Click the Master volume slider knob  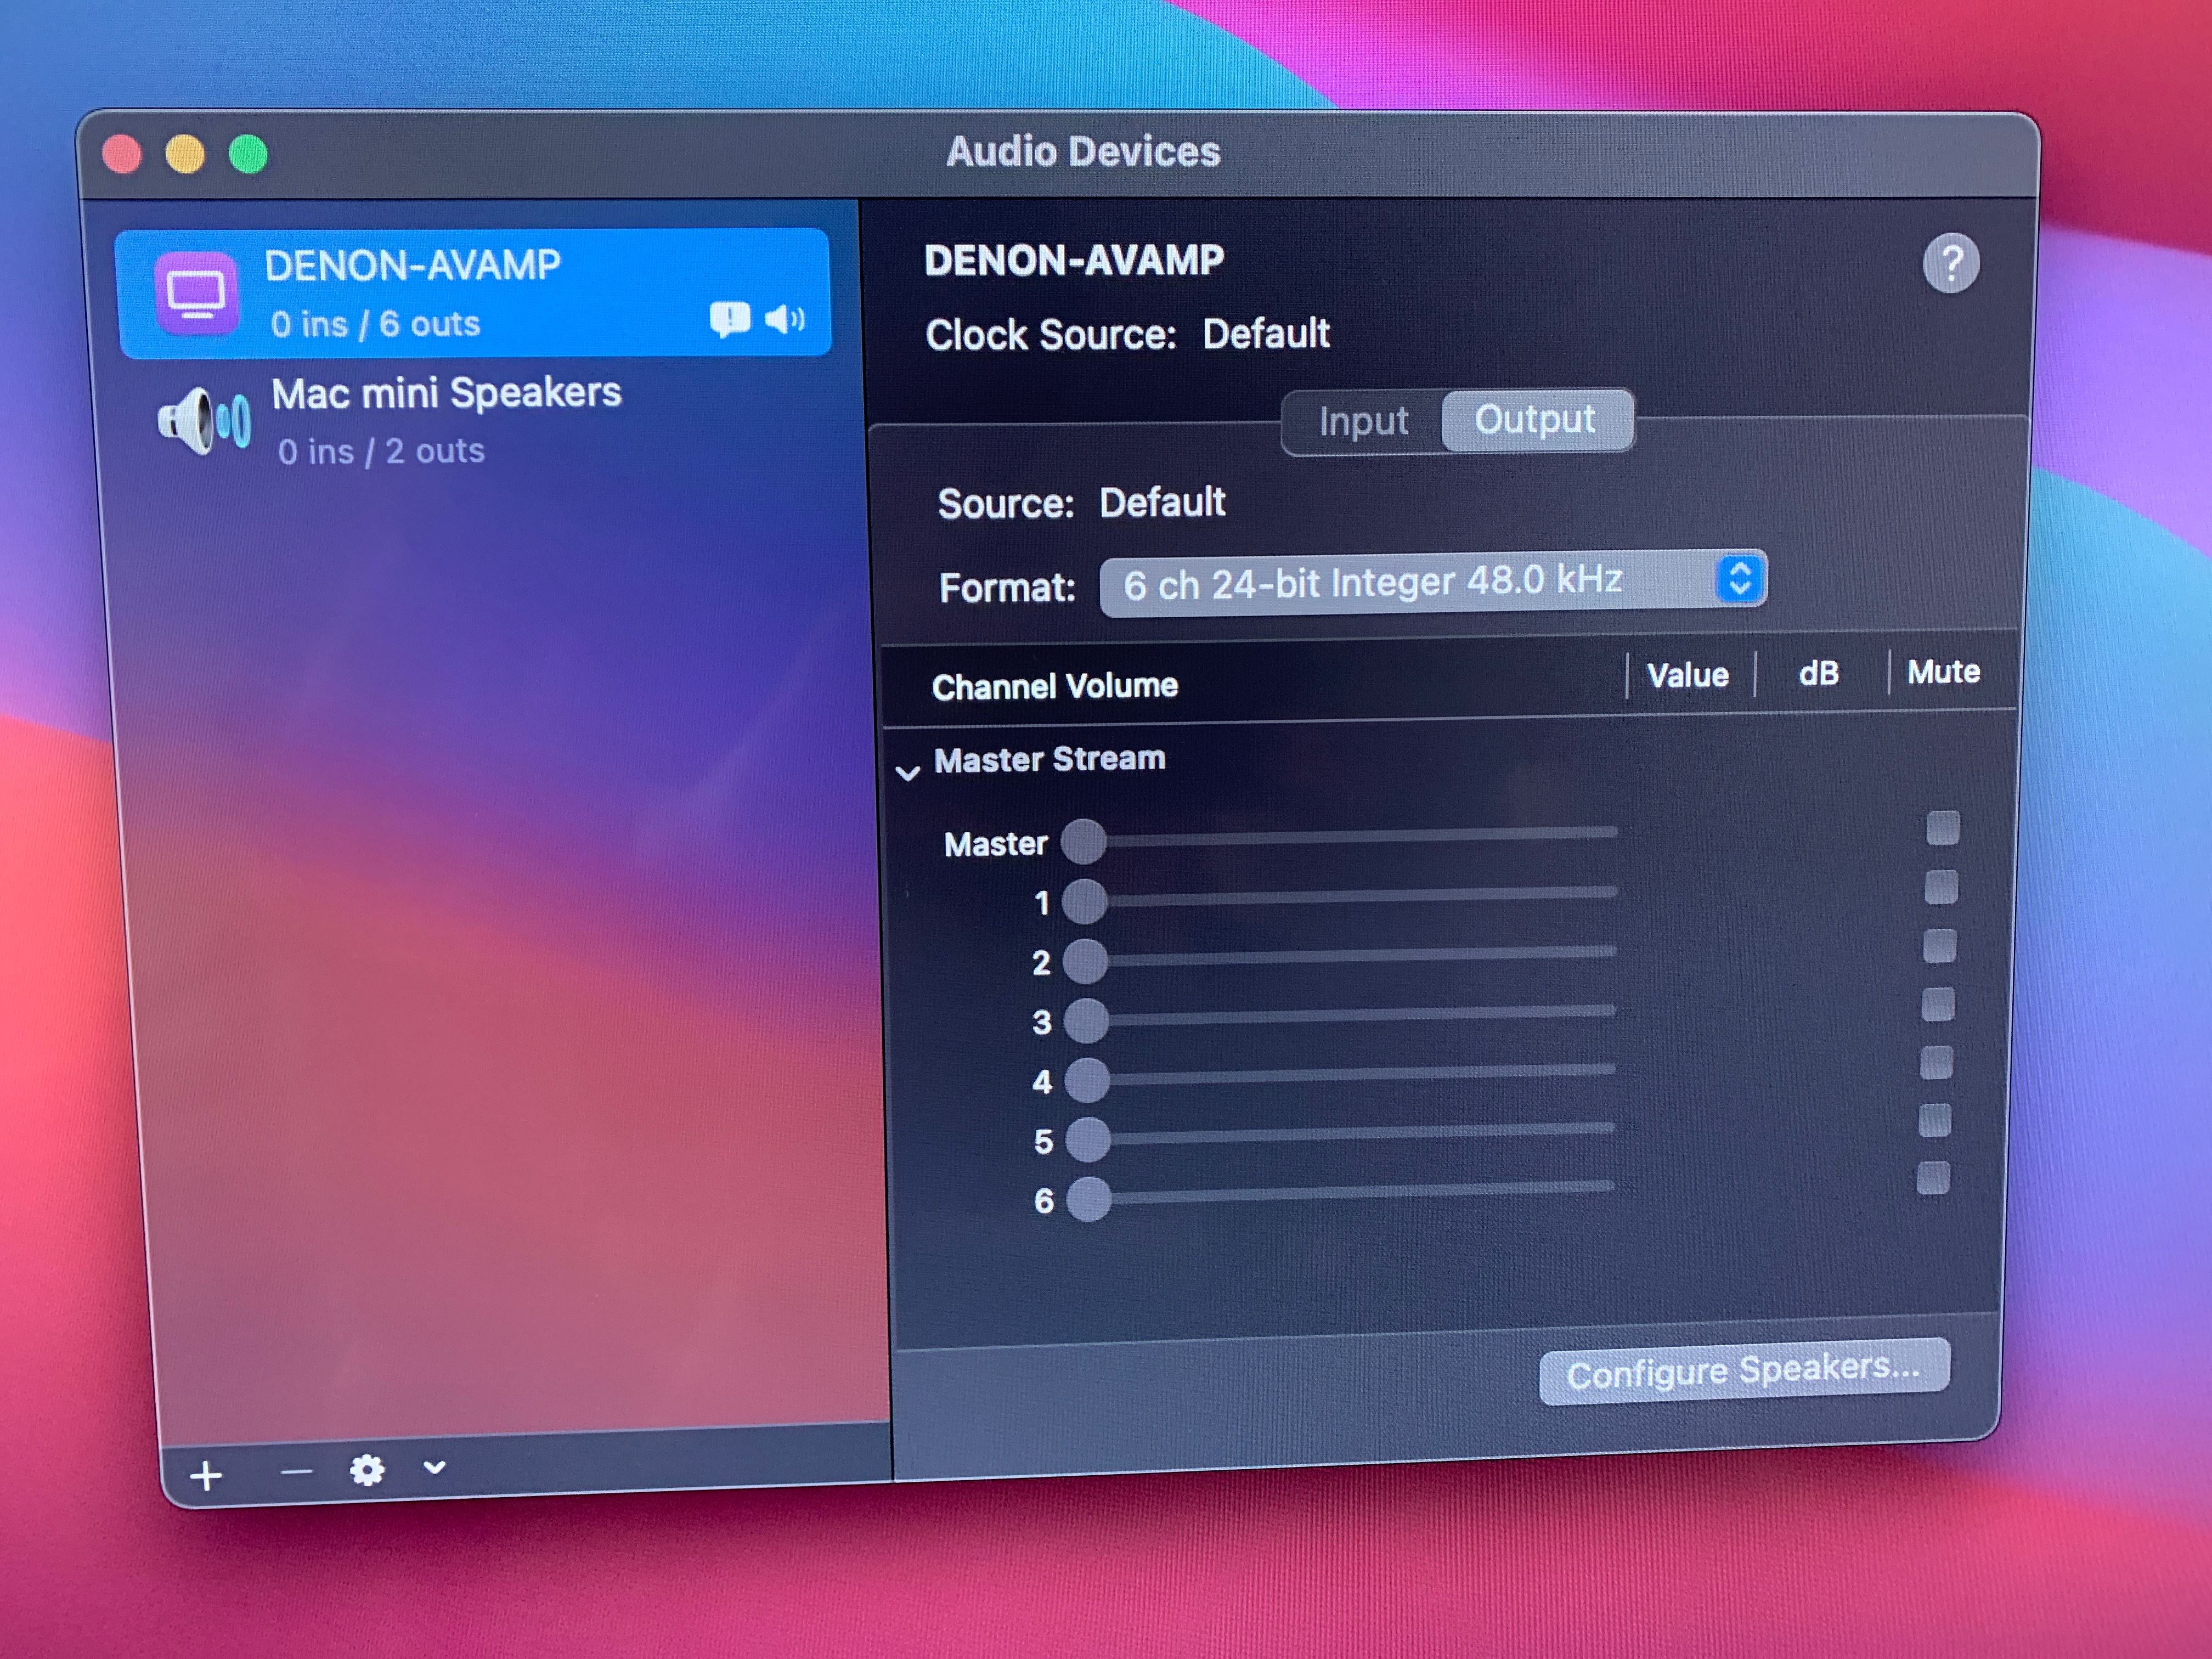tap(1083, 842)
